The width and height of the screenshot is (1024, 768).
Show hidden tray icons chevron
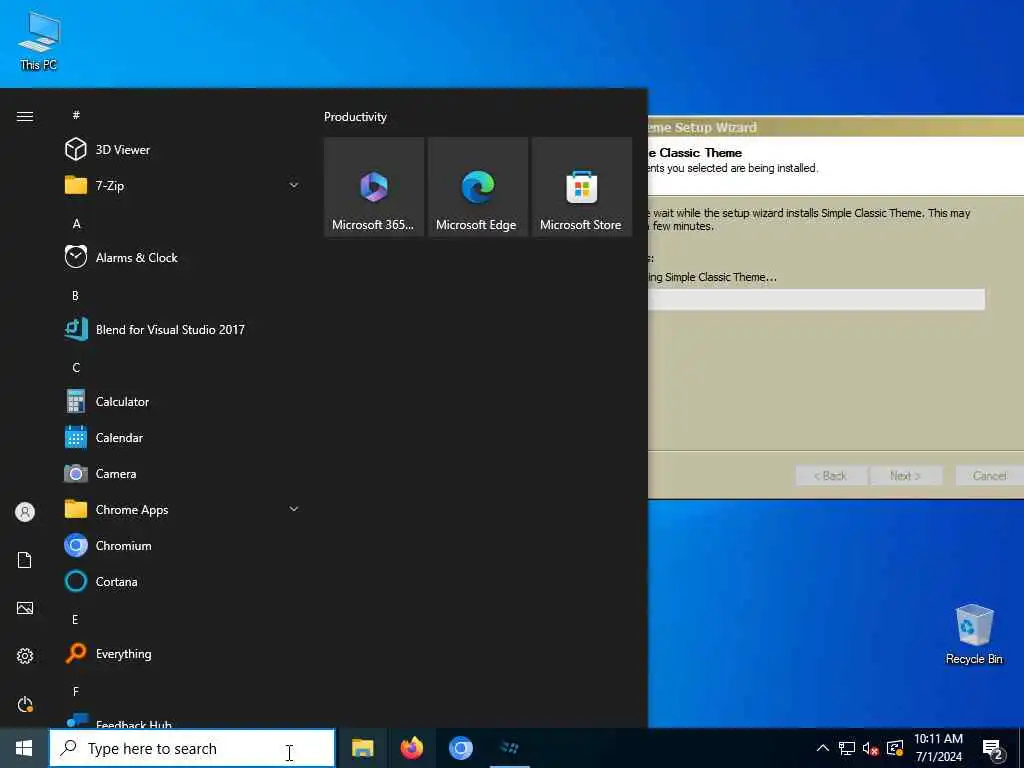coord(823,748)
